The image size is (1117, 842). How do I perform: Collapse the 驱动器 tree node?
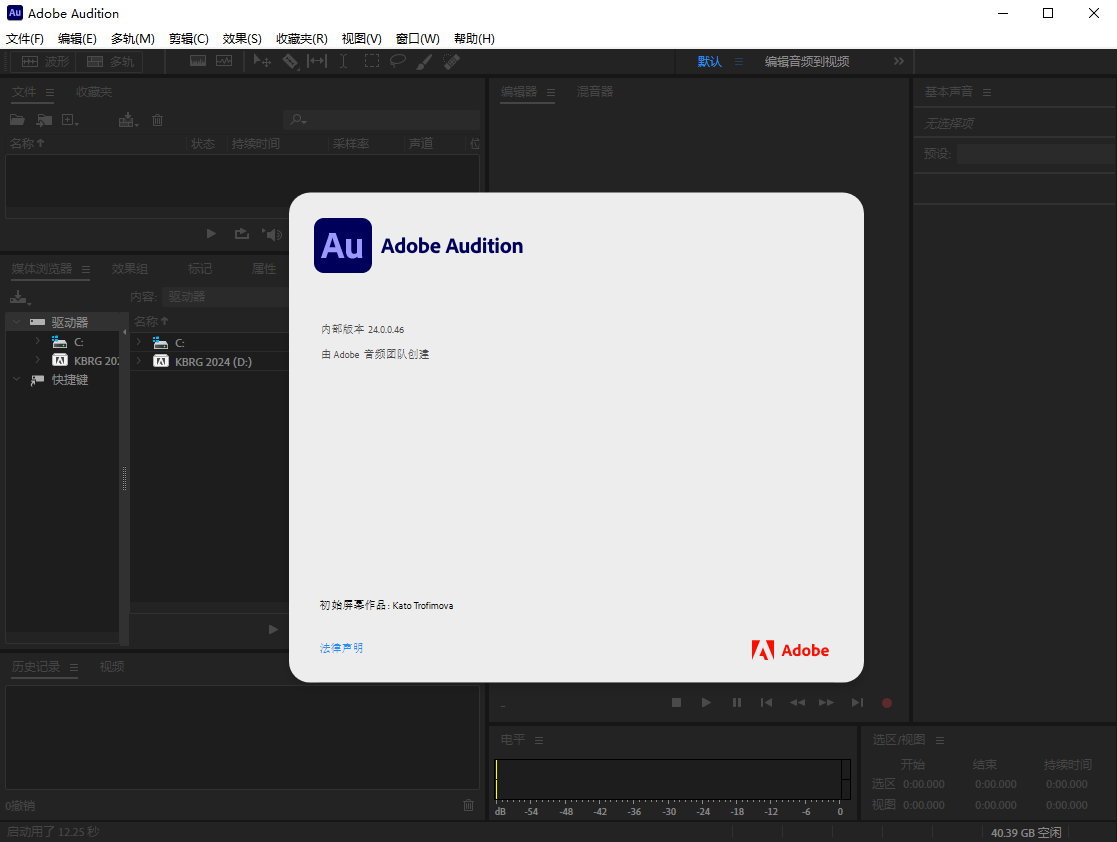[16, 322]
